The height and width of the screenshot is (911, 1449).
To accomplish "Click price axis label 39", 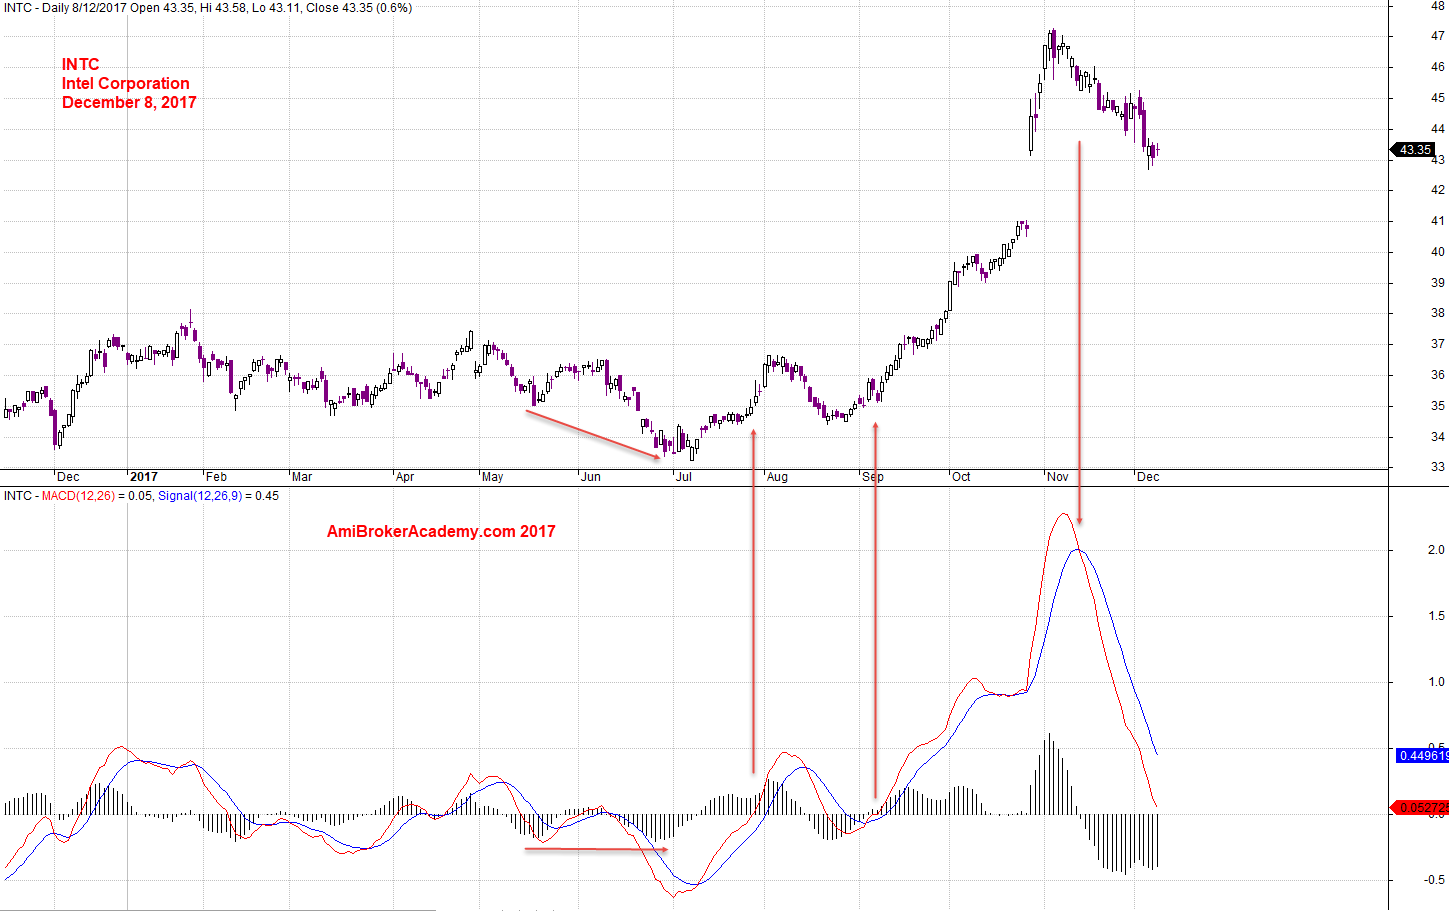I will [x=1438, y=283].
